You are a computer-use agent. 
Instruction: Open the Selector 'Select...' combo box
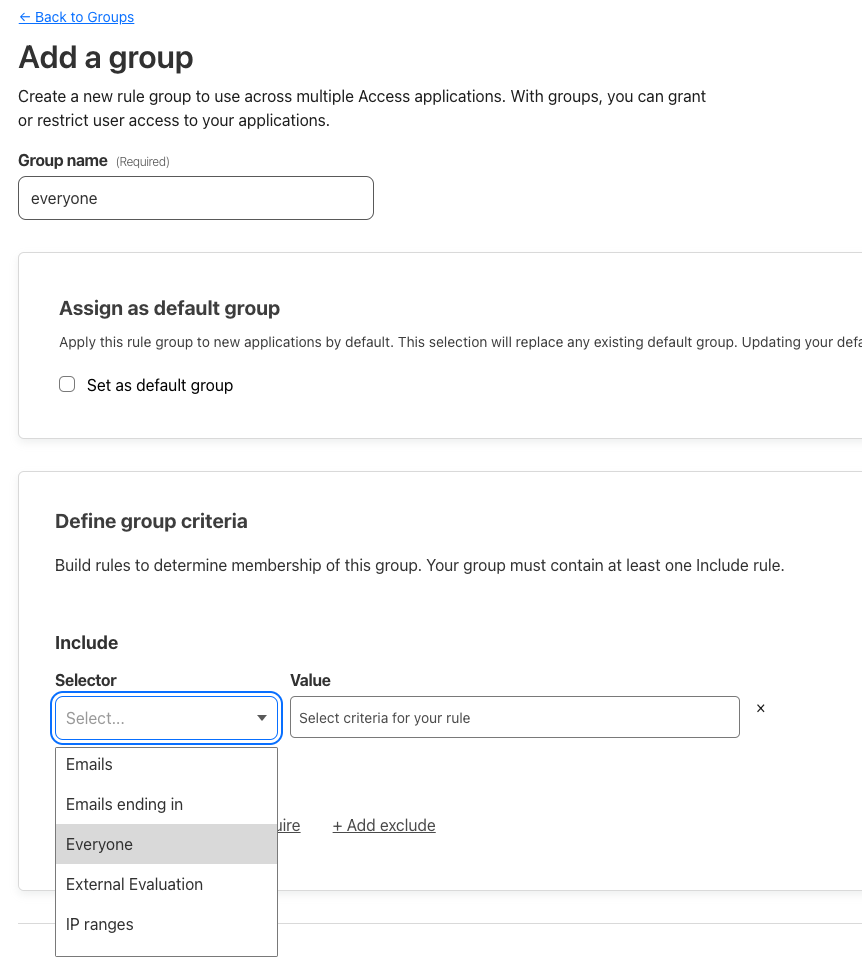click(155, 718)
